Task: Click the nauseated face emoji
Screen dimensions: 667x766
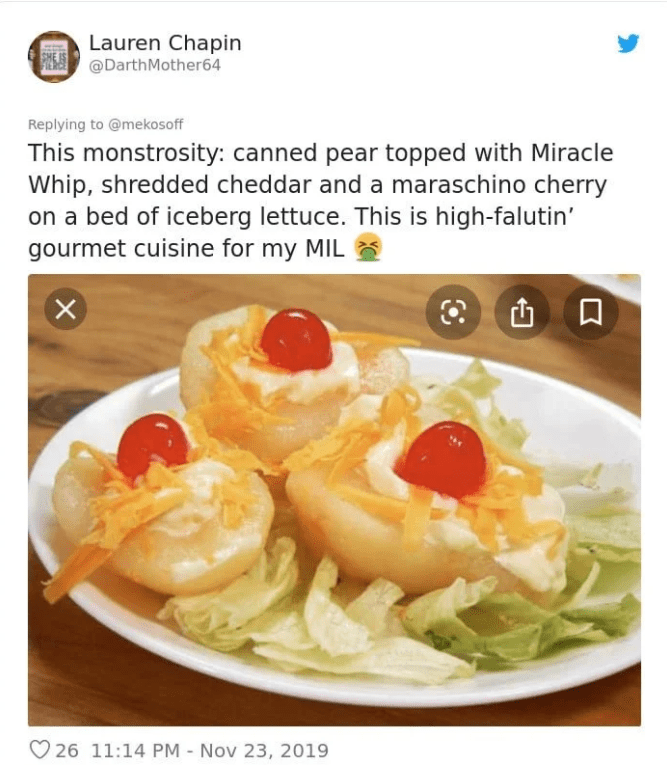Action: coord(368,247)
